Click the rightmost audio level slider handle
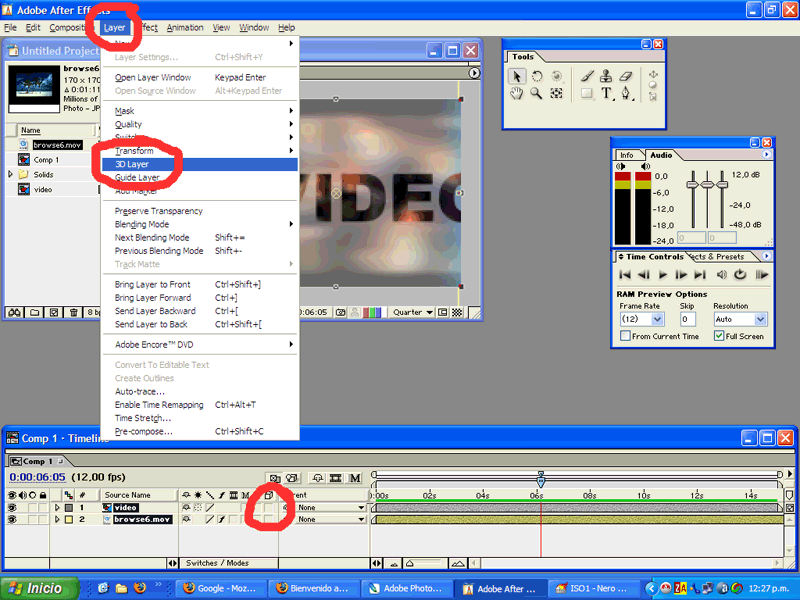Viewport: 800px width, 600px height. tap(722, 184)
